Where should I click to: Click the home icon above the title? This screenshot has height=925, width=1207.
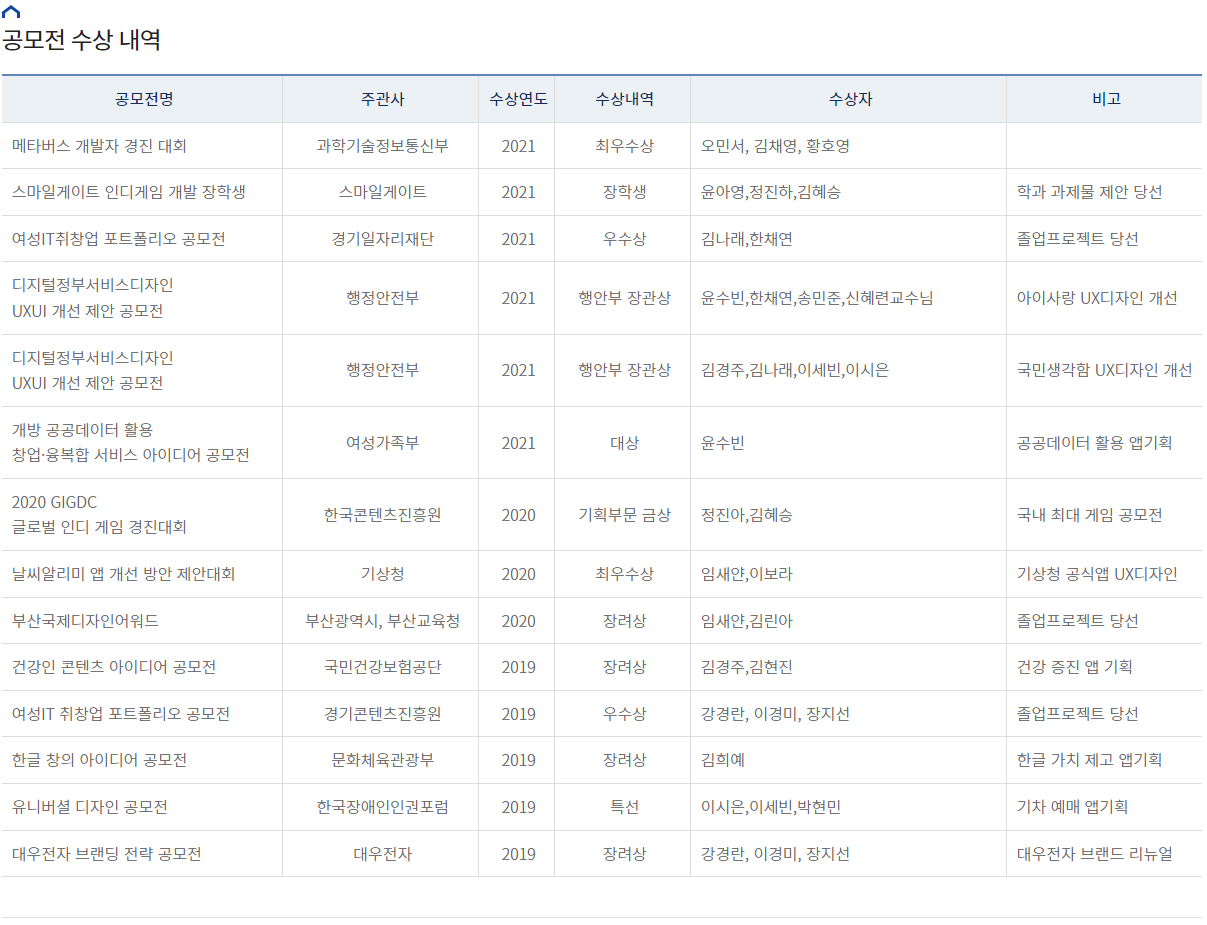tap(11, 11)
